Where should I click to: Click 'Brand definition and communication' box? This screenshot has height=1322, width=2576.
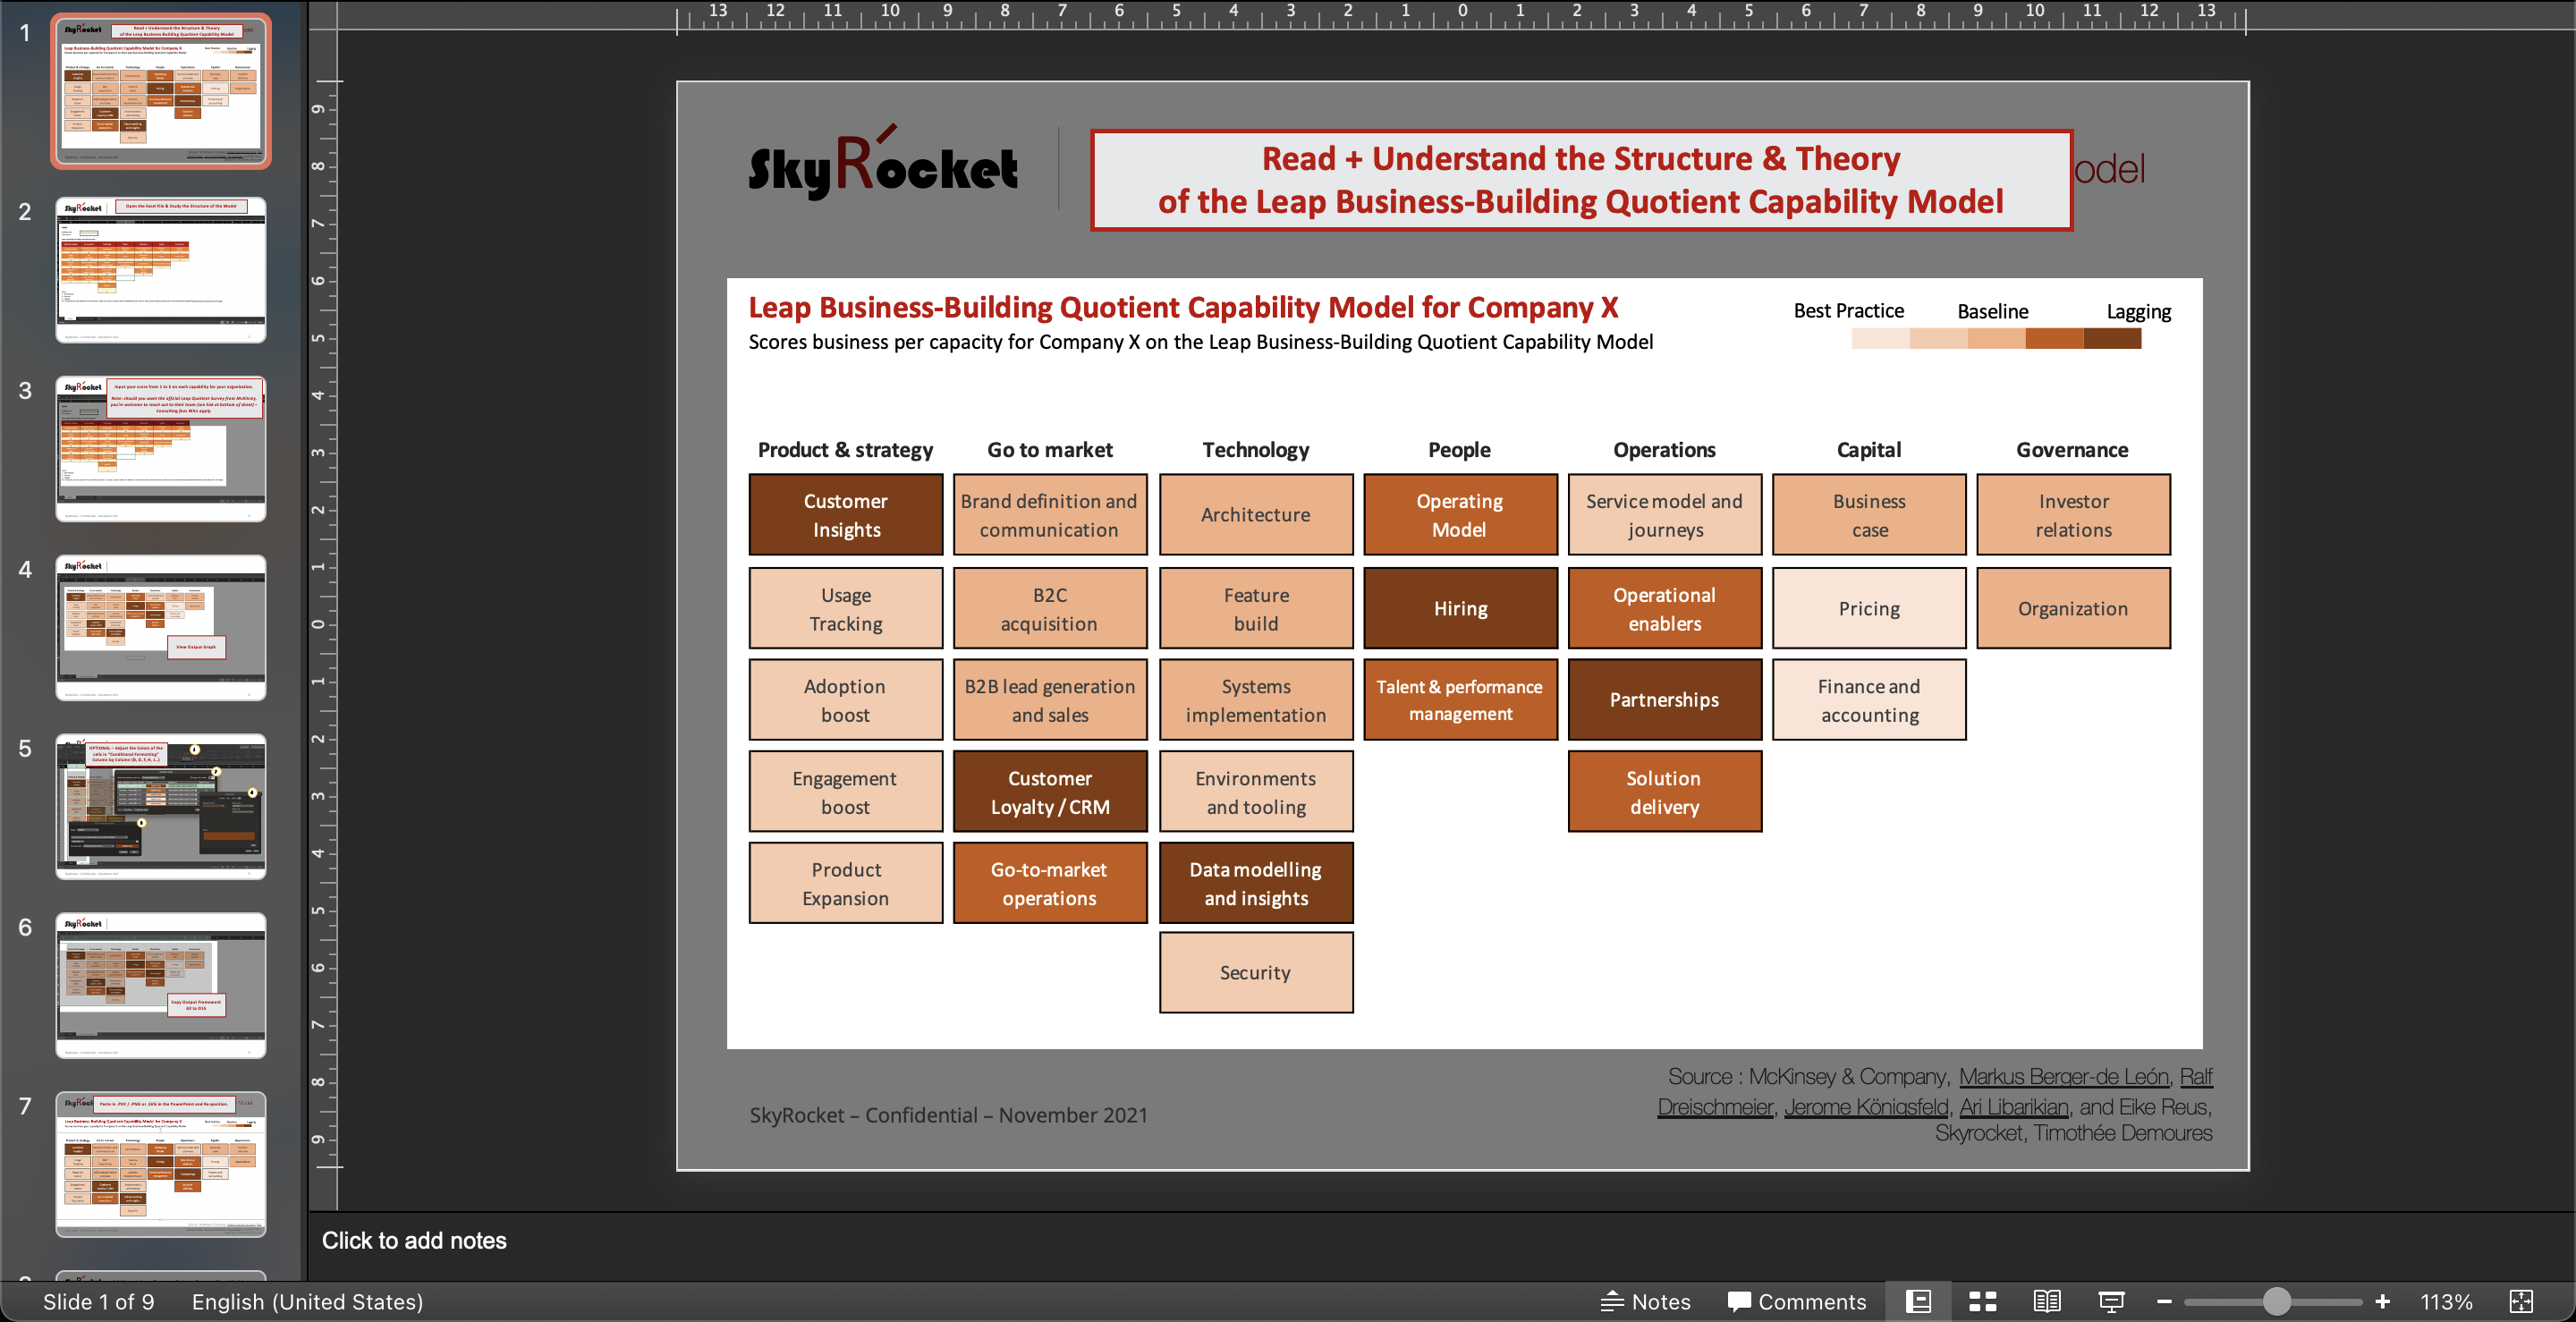(1050, 515)
